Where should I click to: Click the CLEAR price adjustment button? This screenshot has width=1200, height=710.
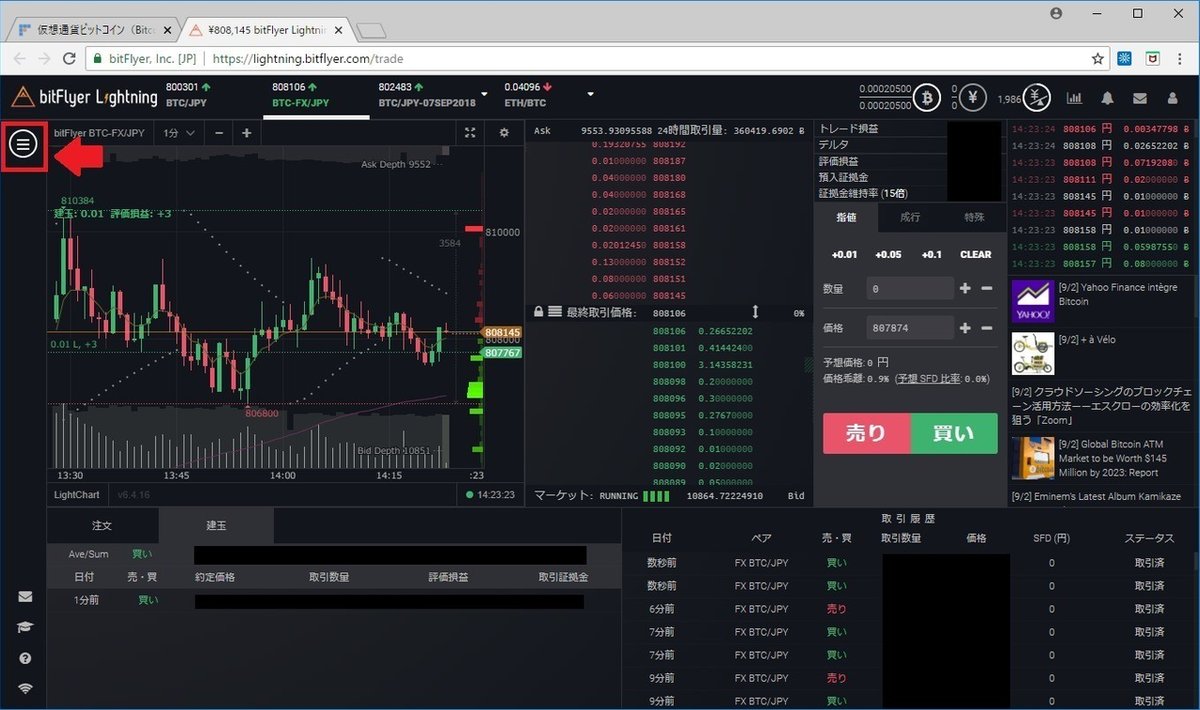pyautogui.click(x=975, y=254)
